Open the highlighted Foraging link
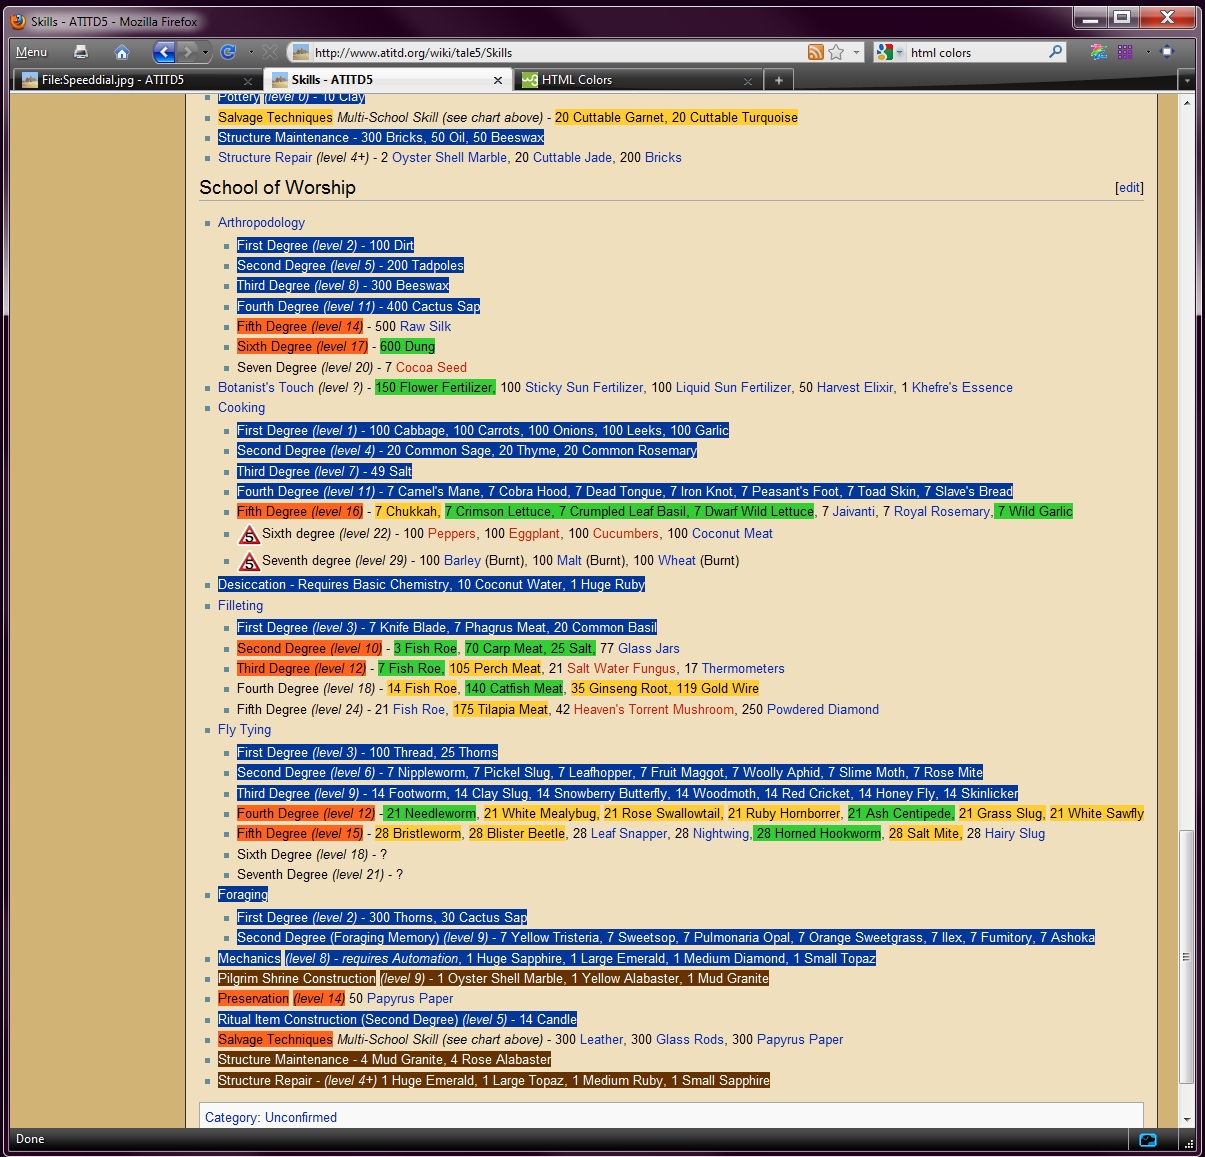Image resolution: width=1205 pixels, height=1157 pixels. pos(243,895)
